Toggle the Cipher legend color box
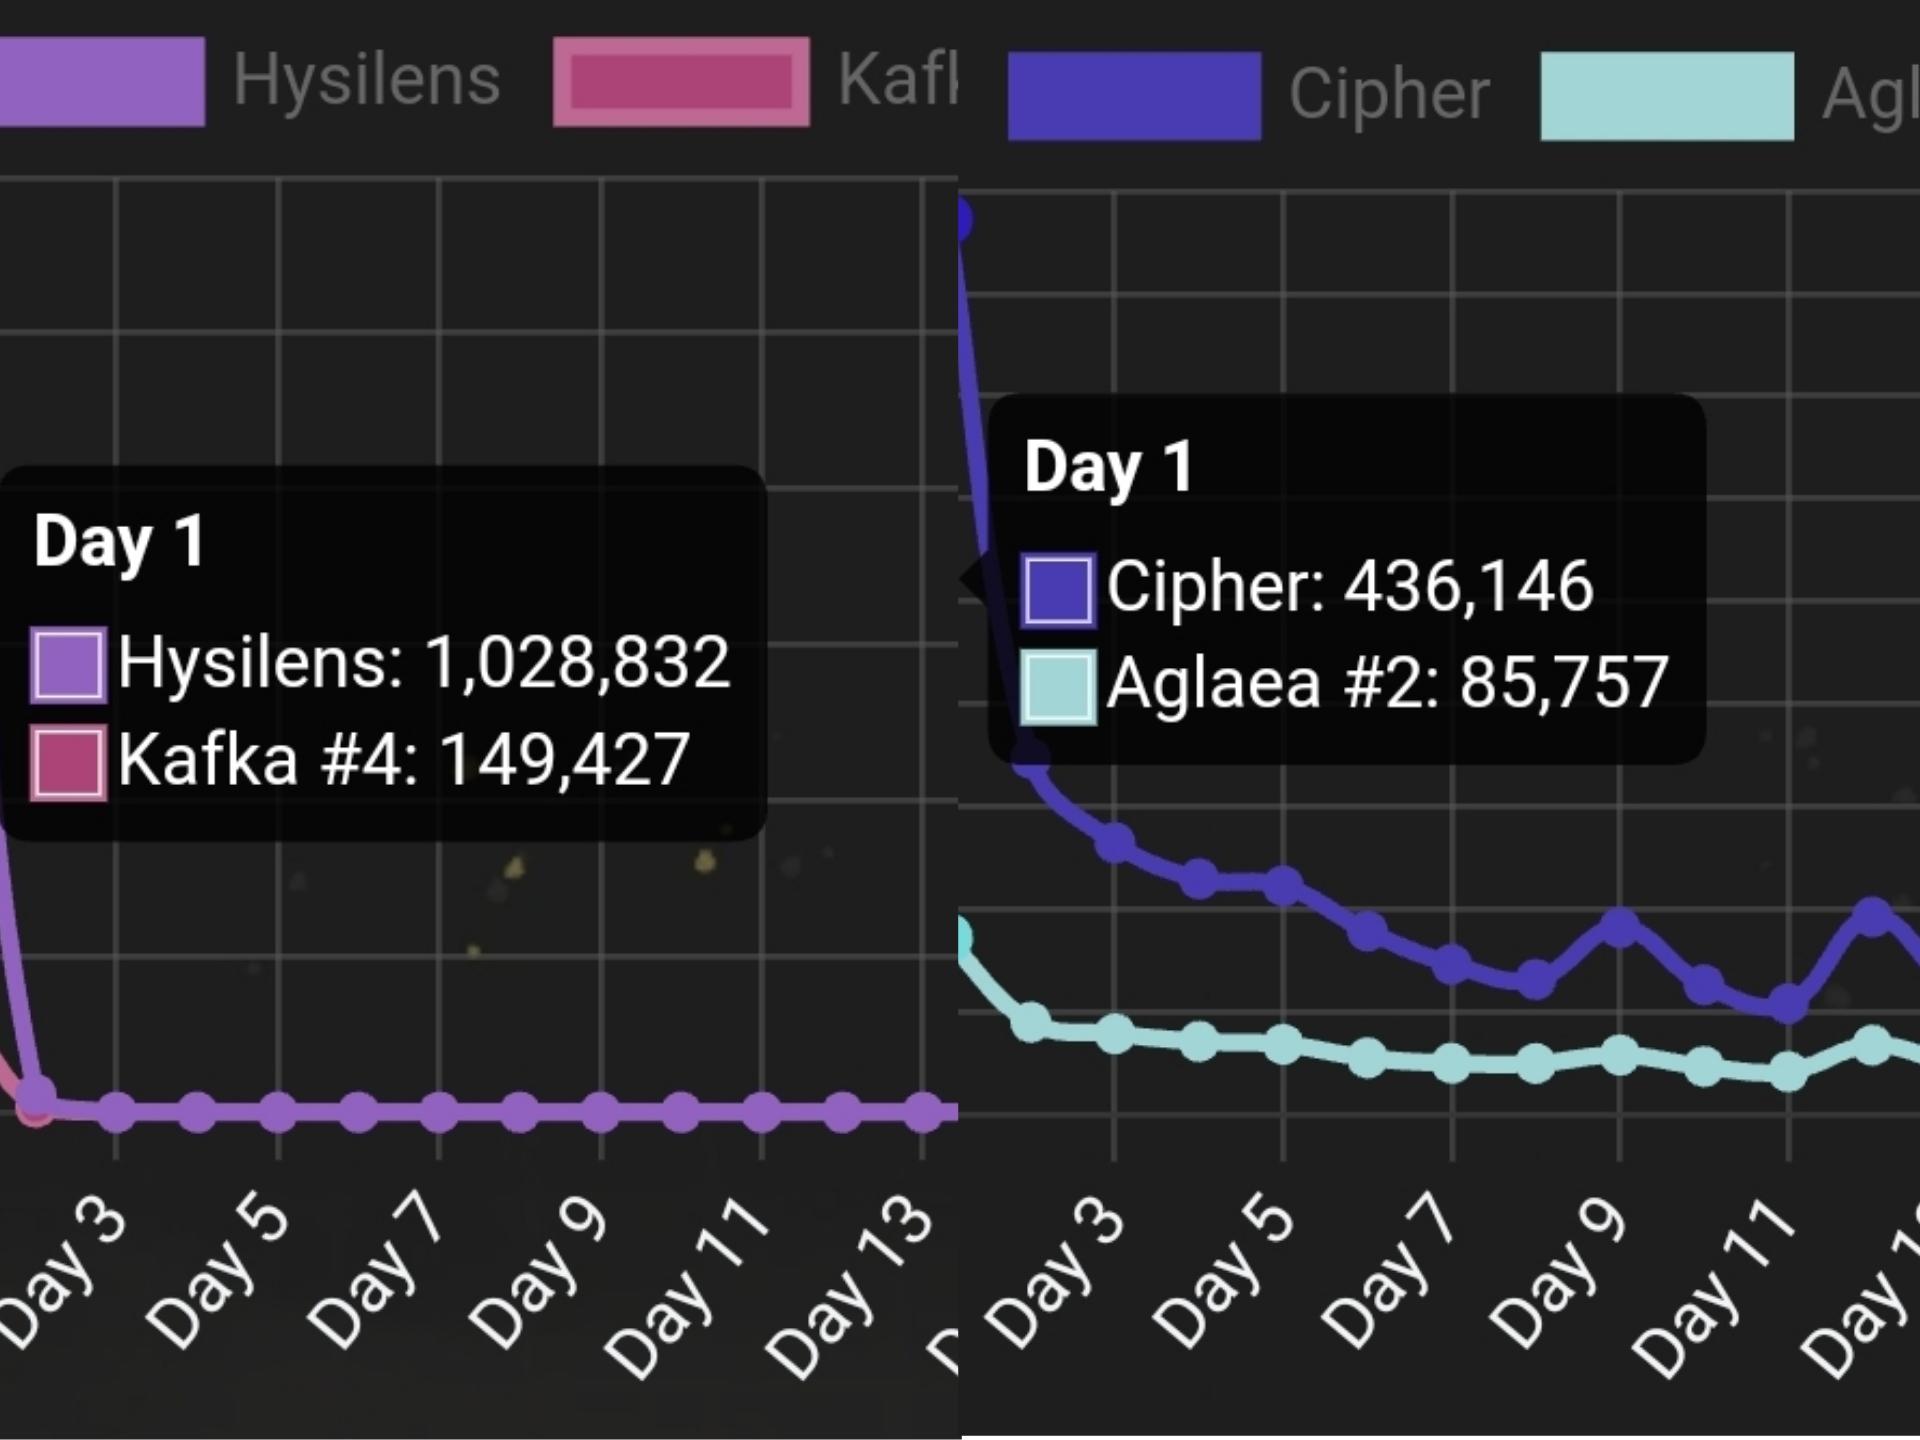 tap(1134, 96)
